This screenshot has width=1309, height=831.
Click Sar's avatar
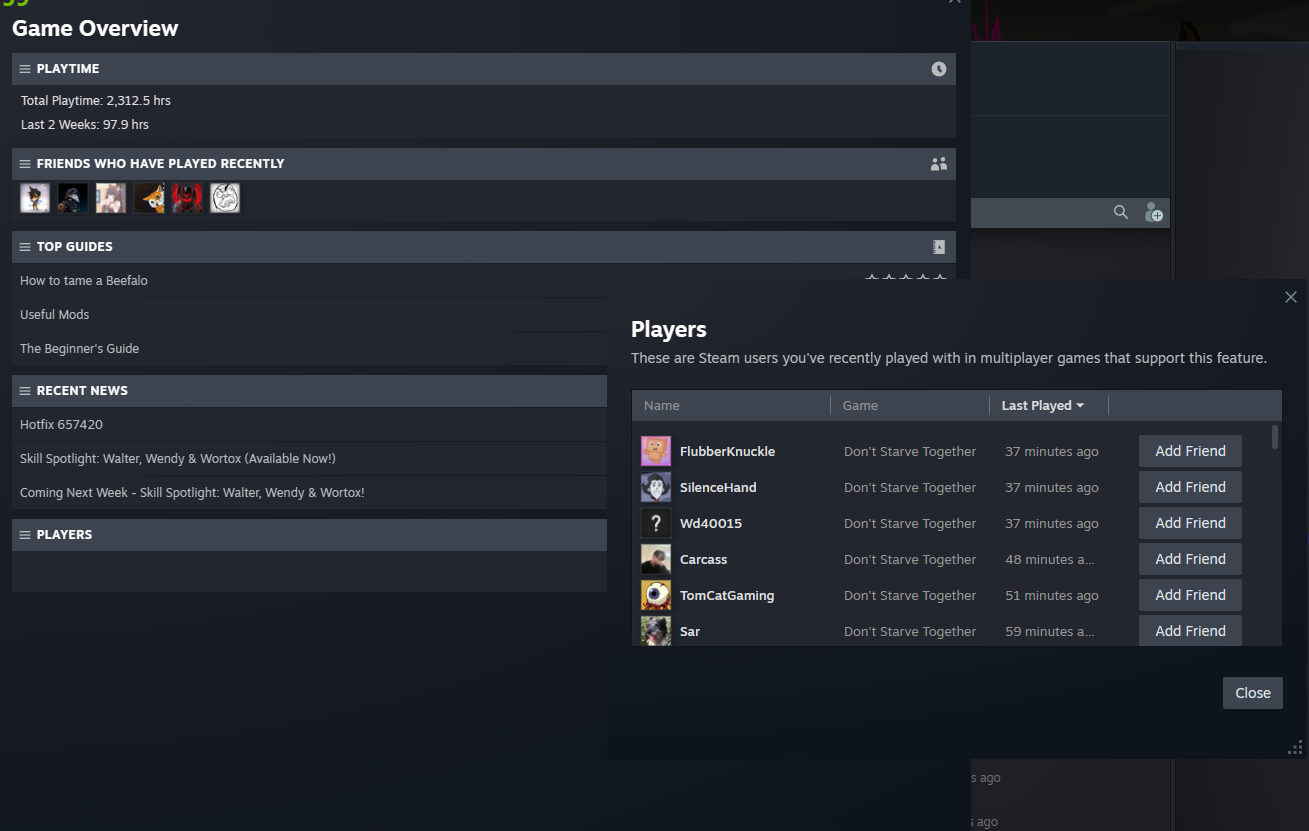click(x=656, y=631)
